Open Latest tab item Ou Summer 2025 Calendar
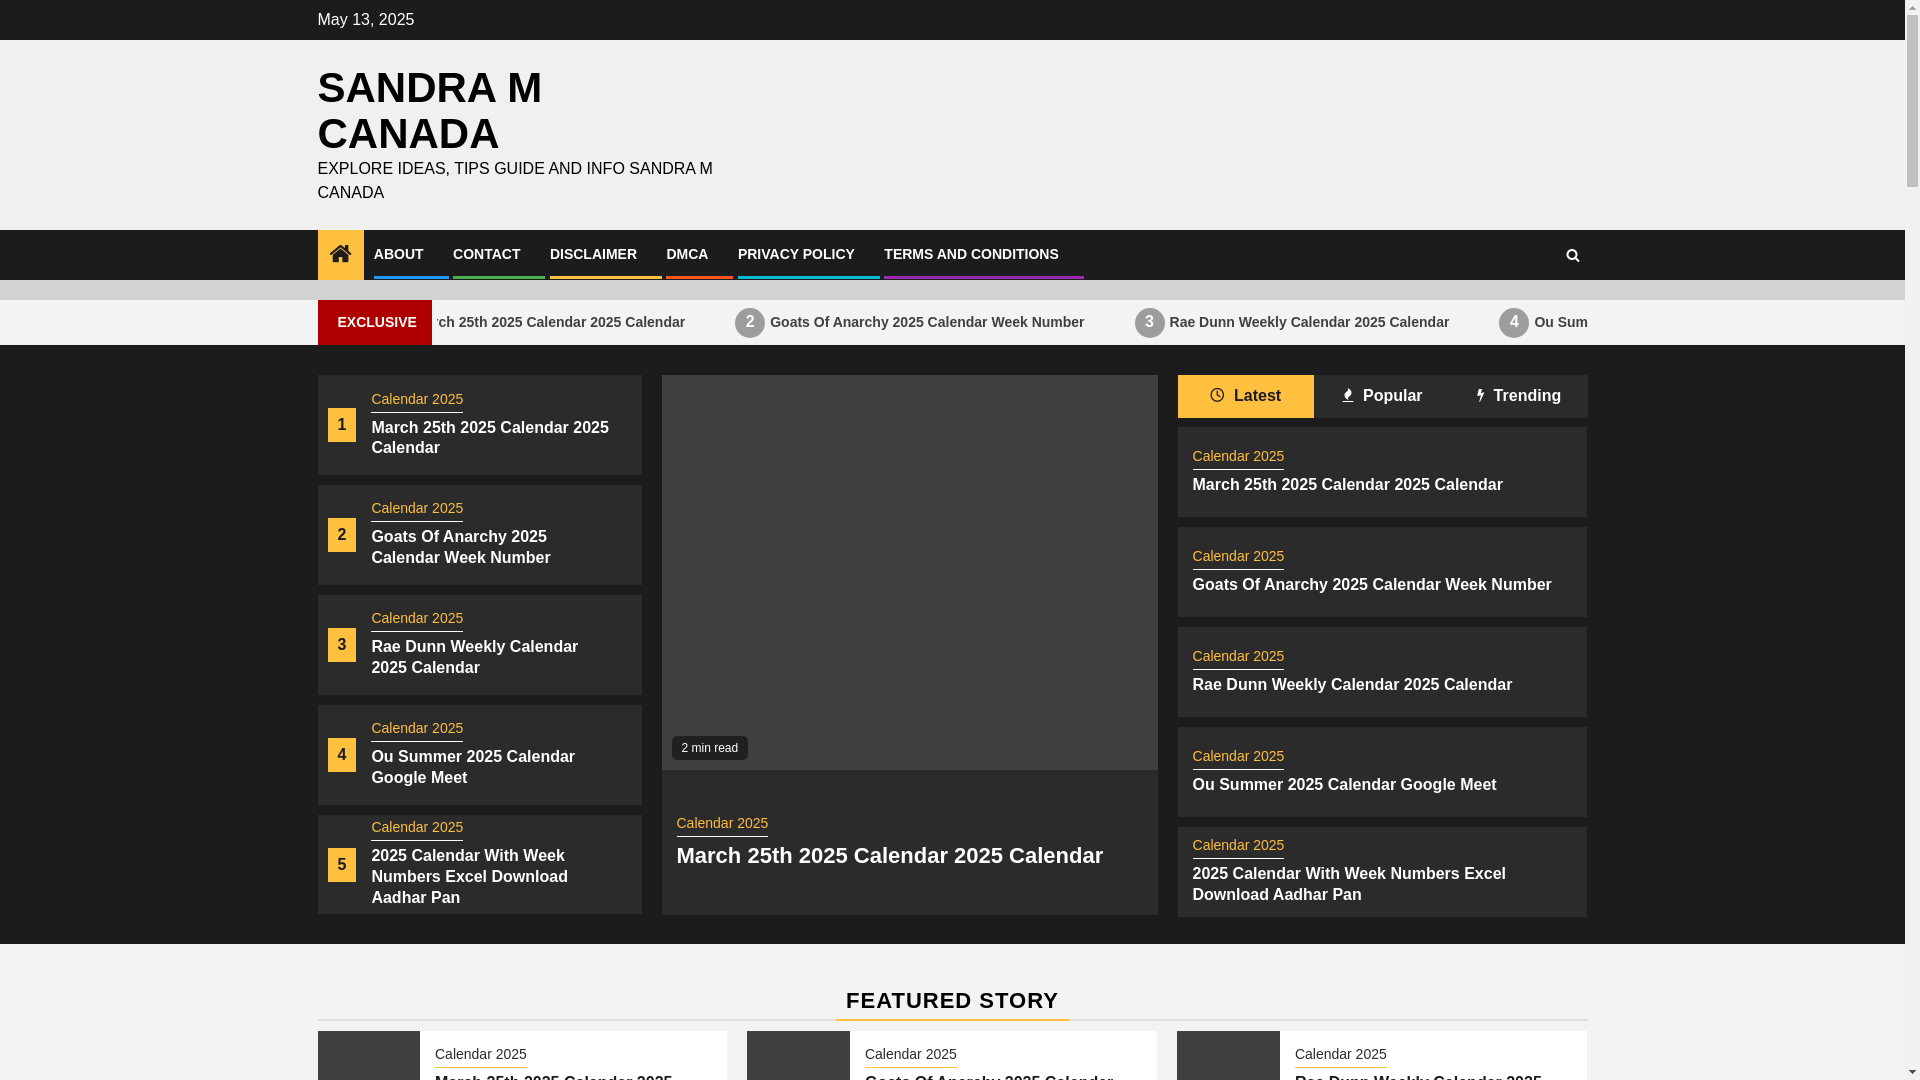This screenshot has height=1080, width=1920. click(x=1343, y=784)
